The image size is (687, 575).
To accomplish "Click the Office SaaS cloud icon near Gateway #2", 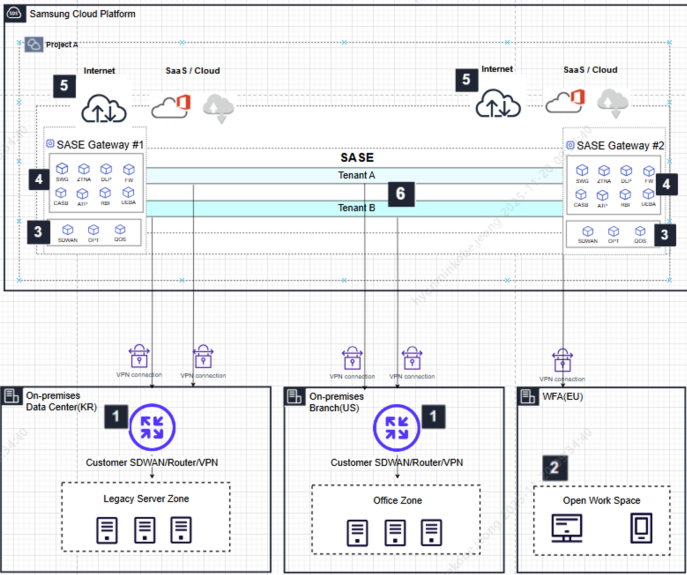I will [x=565, y=101].
